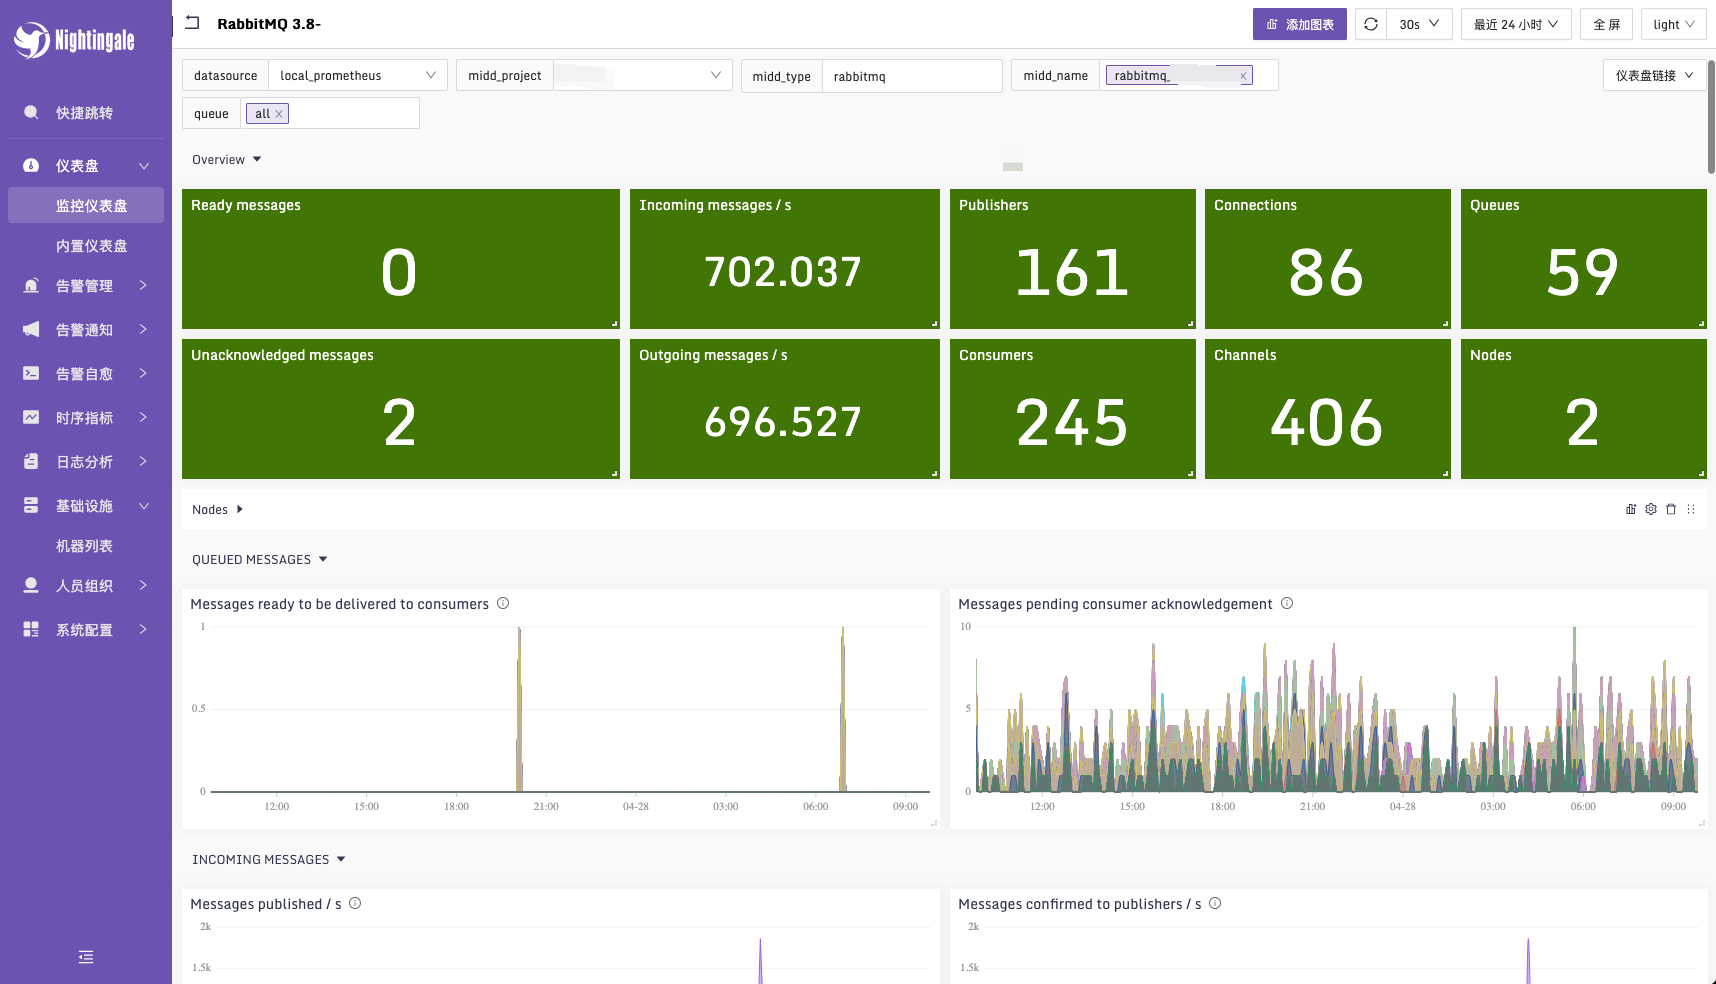This screenshot has height=984, width=1716.
Task: Open the datasource local_prometheus dropdown
Action: pyautogui.click(x=358, y=75)
